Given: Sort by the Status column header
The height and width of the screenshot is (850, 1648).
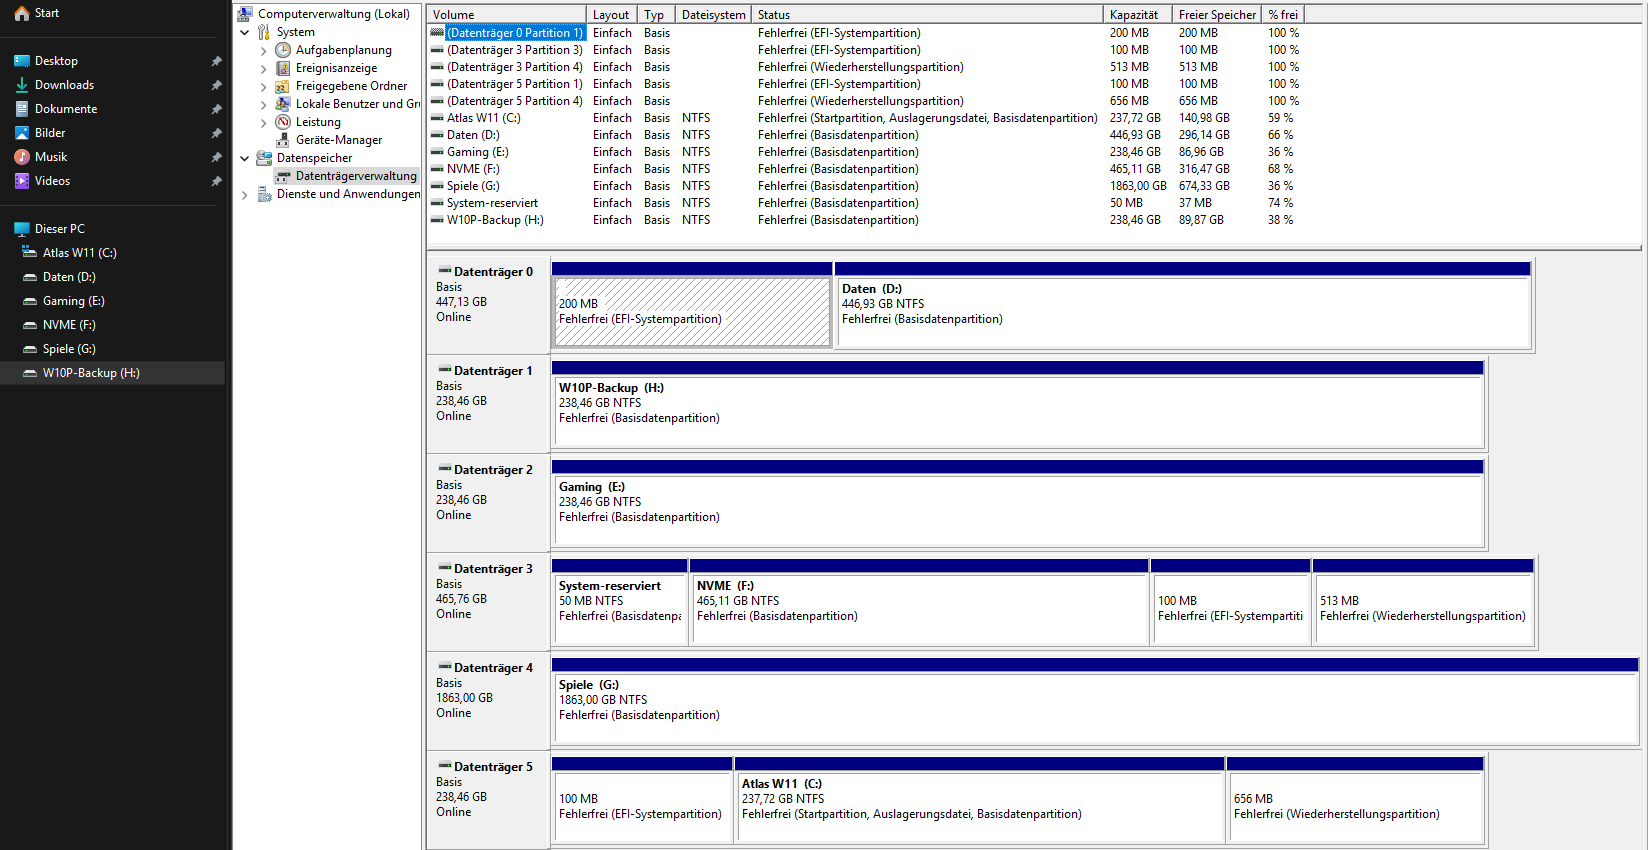Looking at the screenshot, I should click(928, 15).
